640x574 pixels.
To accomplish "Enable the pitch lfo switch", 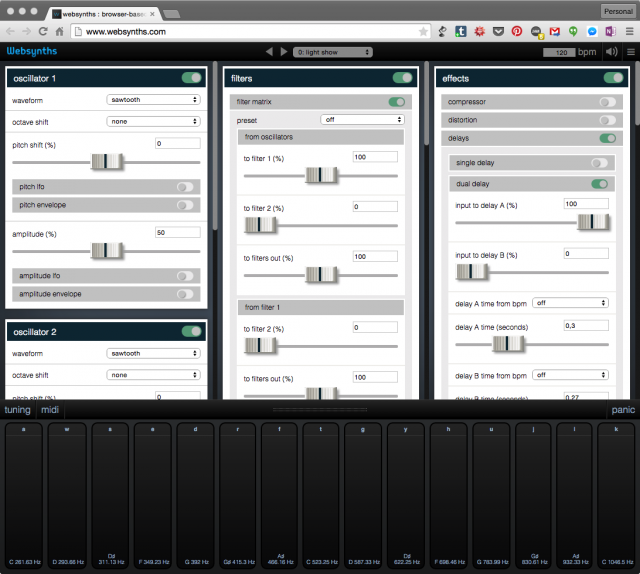I will tap(185, 186).
